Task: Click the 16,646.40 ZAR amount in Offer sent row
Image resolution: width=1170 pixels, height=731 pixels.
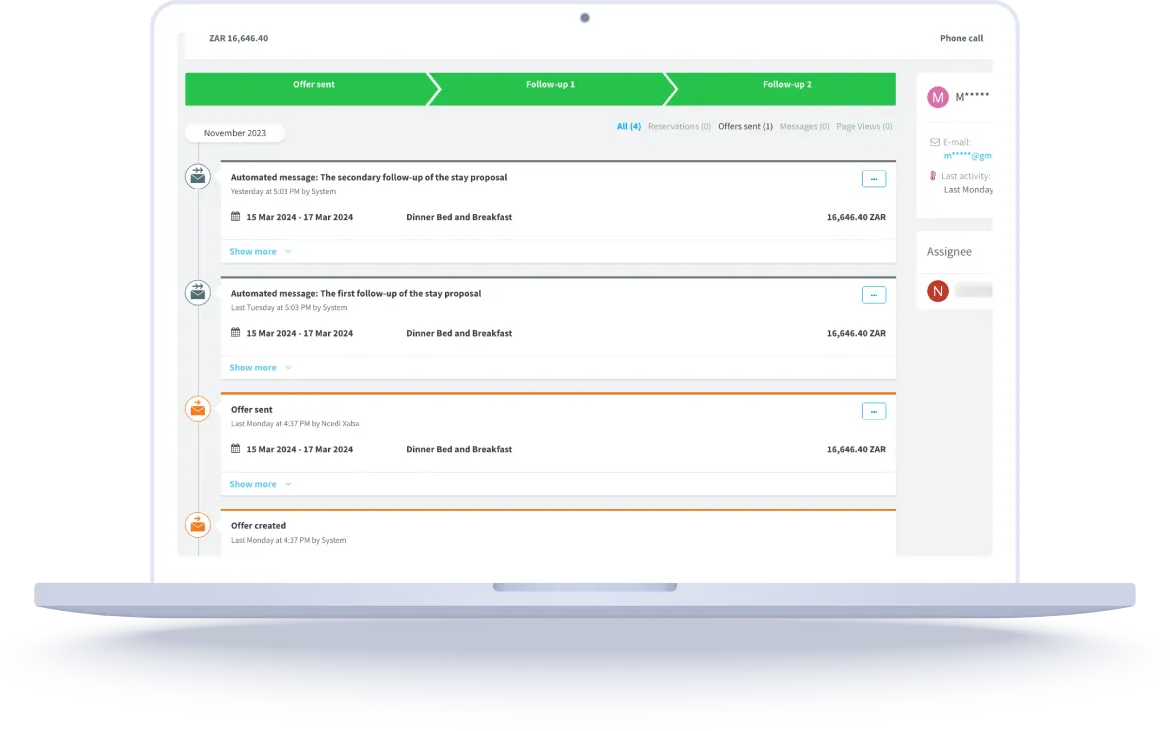Action: click(856, 449)
